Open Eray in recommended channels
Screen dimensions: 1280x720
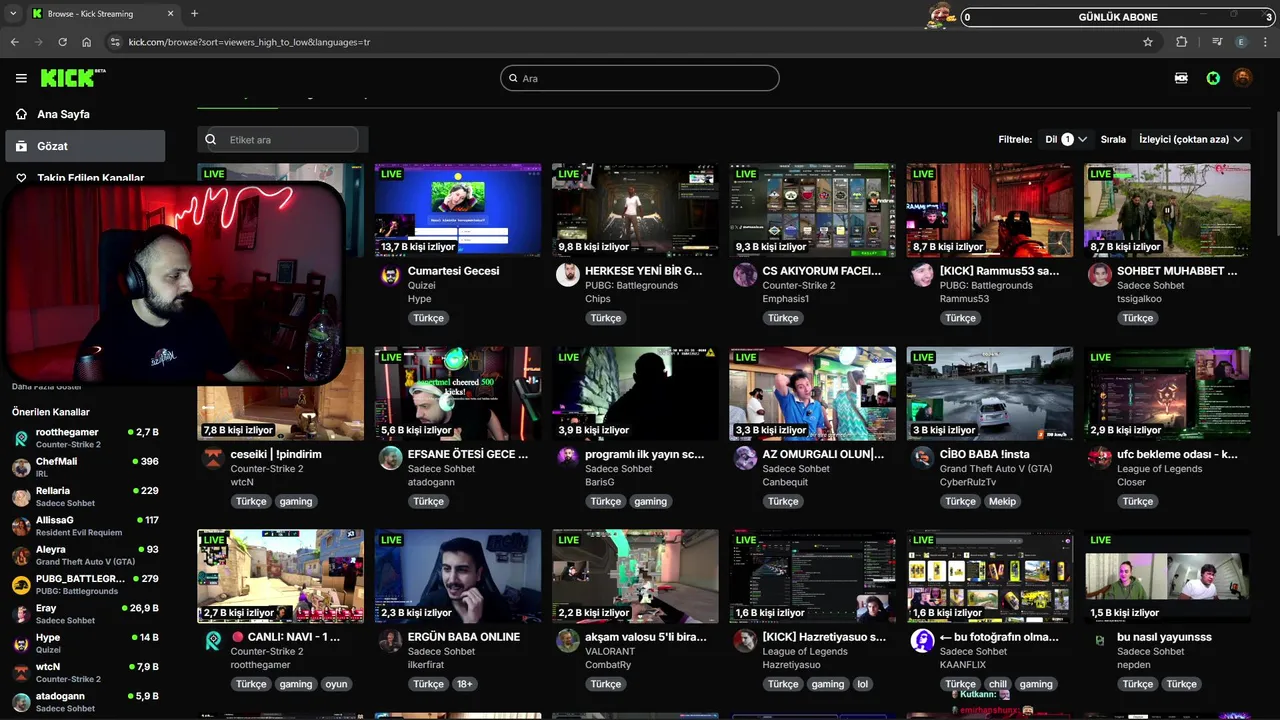point(85,614)
